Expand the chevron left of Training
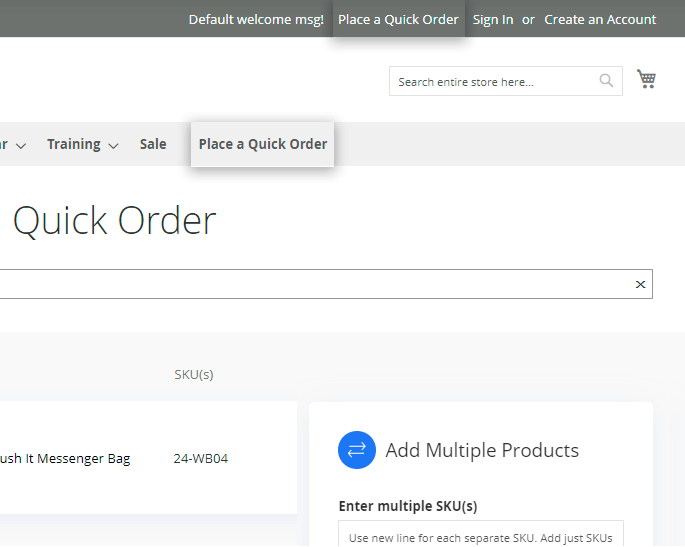The image size is (685, 547). point(21,146)
